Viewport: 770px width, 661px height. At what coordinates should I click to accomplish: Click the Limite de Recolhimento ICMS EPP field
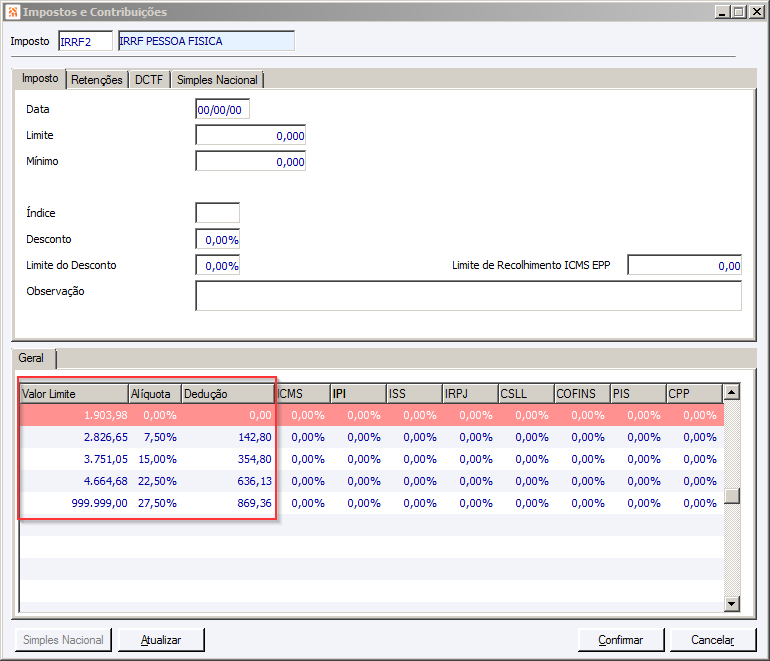[685, 265]
